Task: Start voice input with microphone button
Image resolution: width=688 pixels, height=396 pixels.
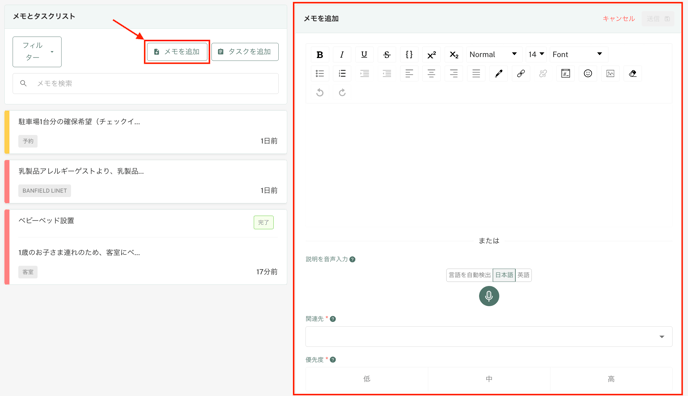Action: tap(489, 296)
